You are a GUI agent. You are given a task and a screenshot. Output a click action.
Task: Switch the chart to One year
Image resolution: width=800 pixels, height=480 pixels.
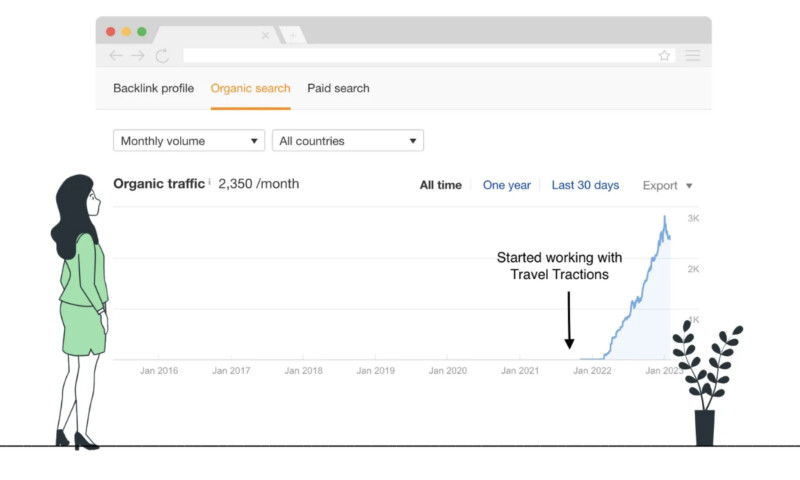click(x=506, y=185)
